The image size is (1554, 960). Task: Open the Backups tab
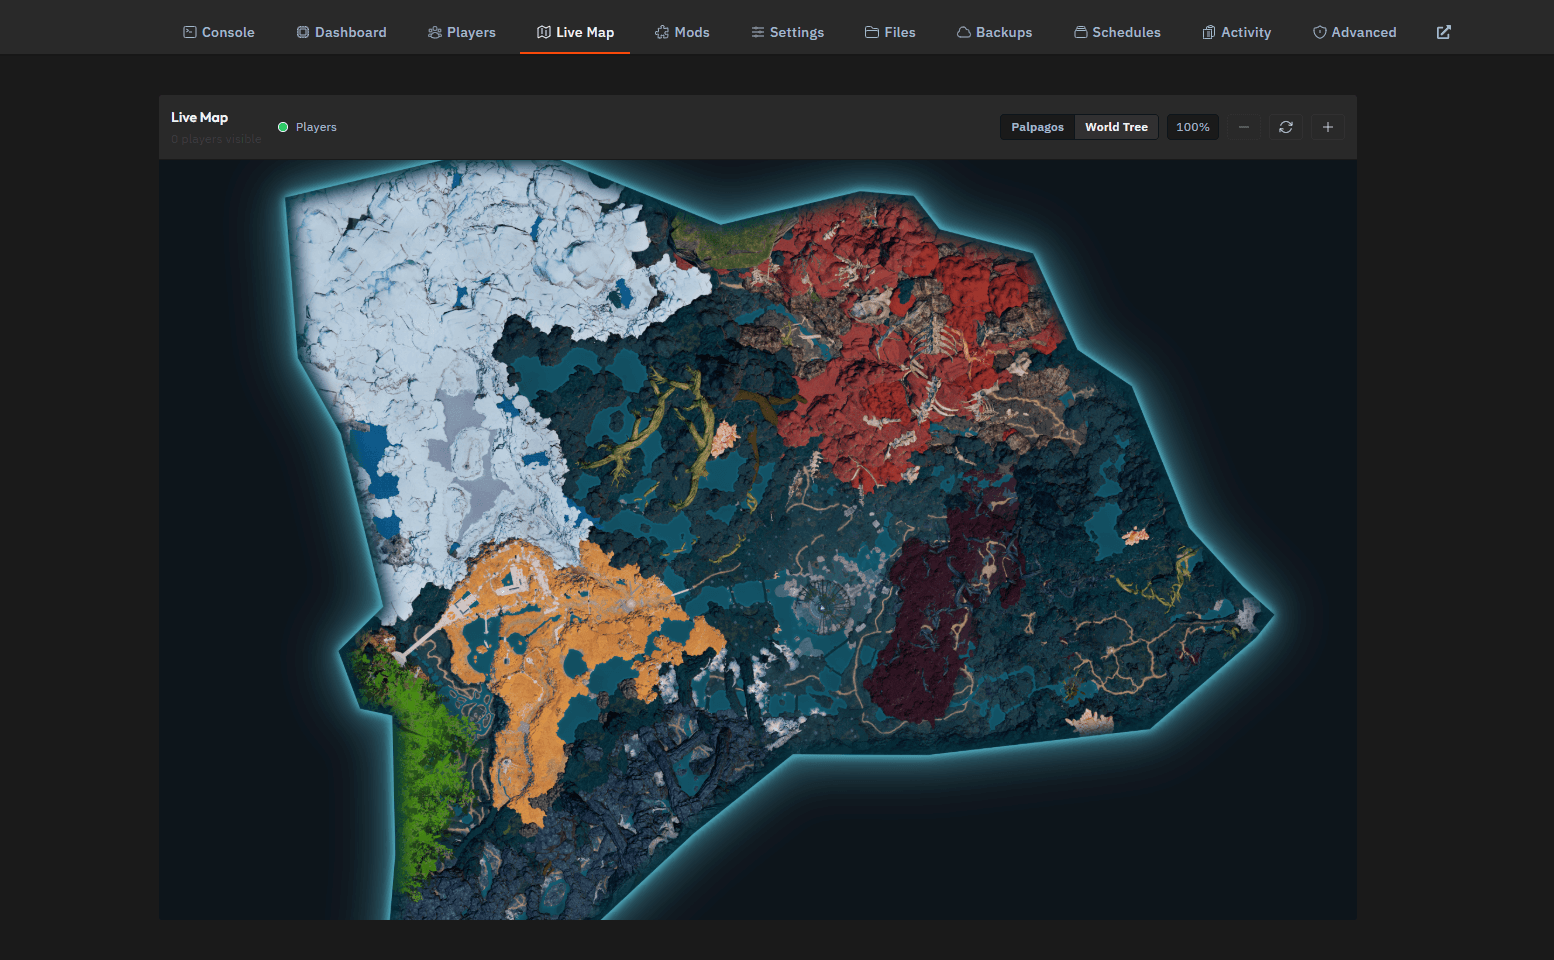(994, 32)
